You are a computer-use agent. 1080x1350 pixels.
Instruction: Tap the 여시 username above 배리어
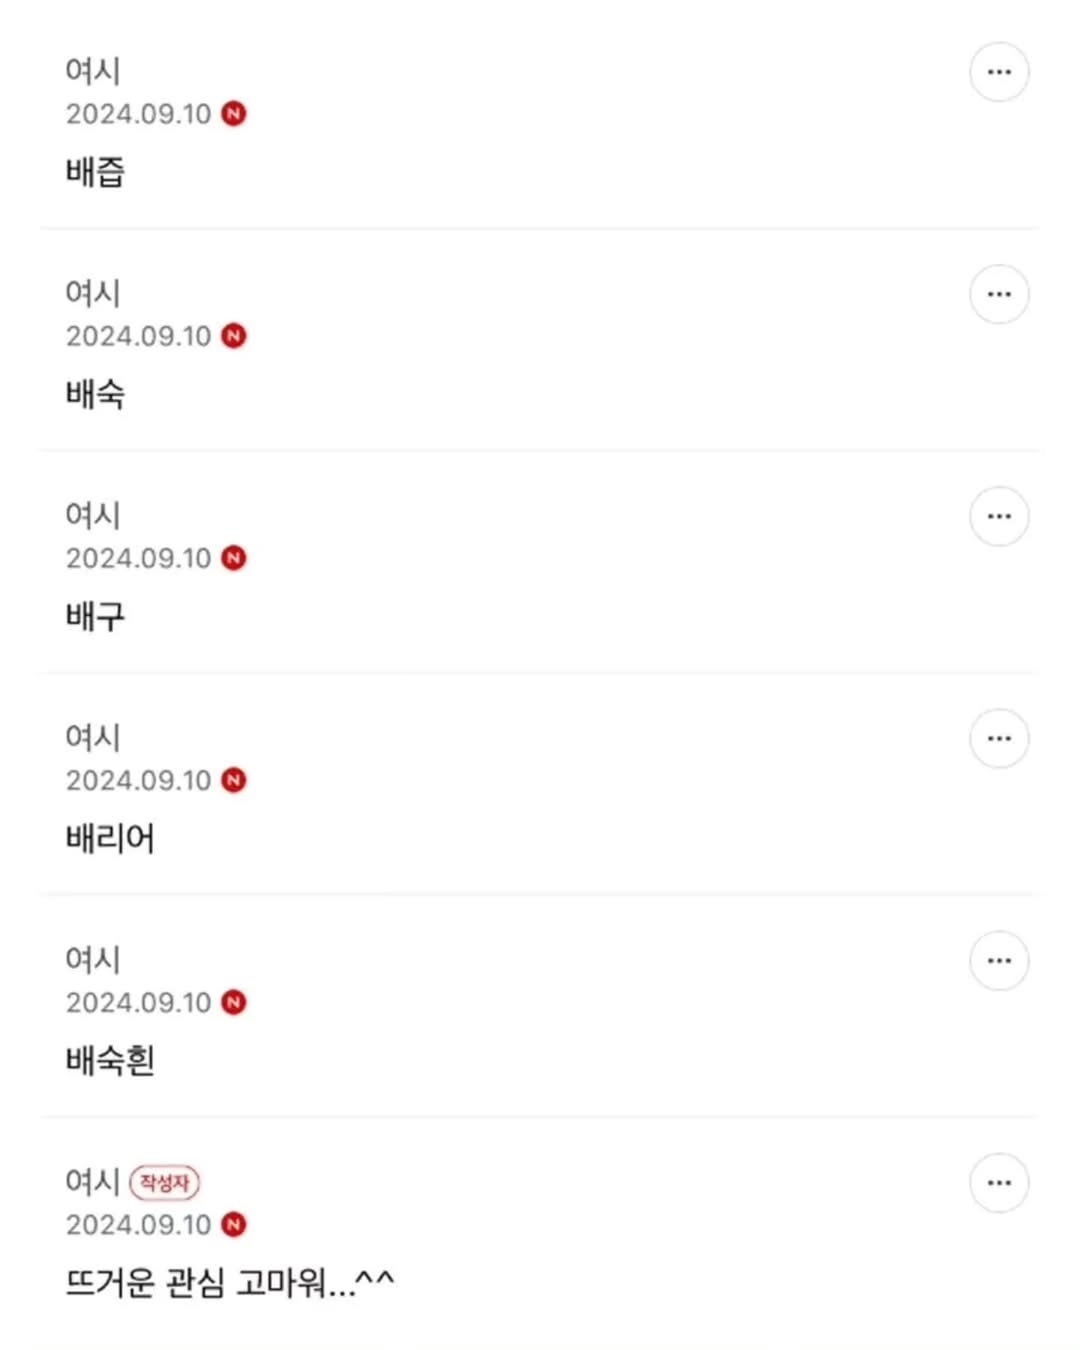[x=93, y=737]
